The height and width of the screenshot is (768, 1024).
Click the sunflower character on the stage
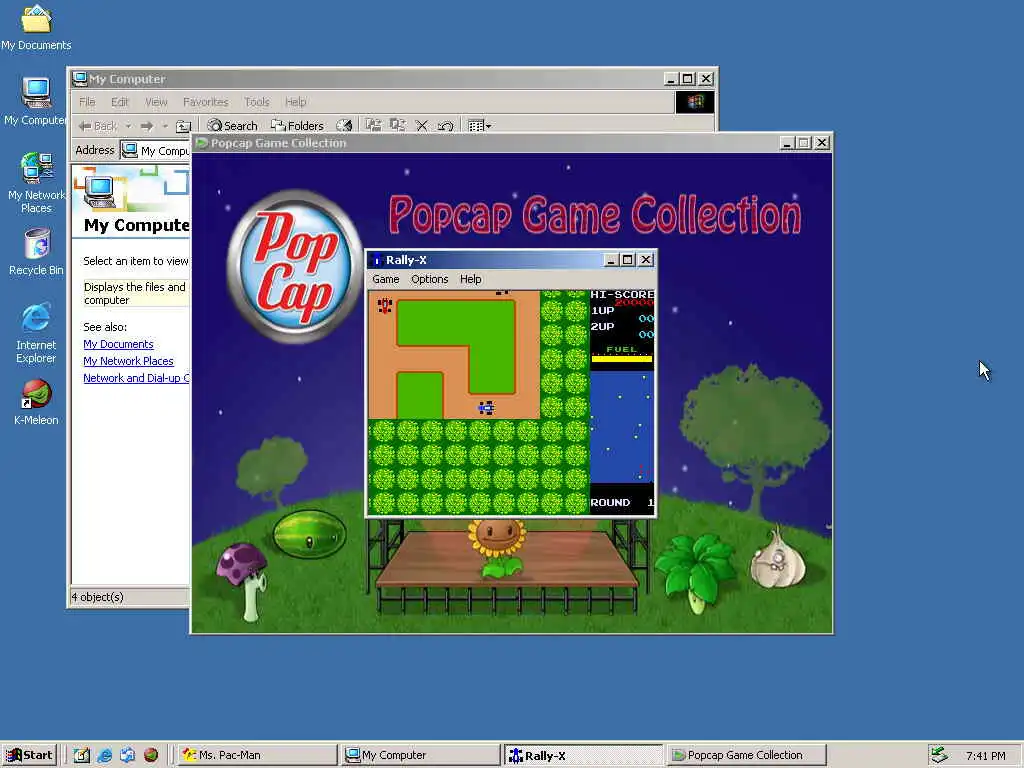click(x=497, y=549)
